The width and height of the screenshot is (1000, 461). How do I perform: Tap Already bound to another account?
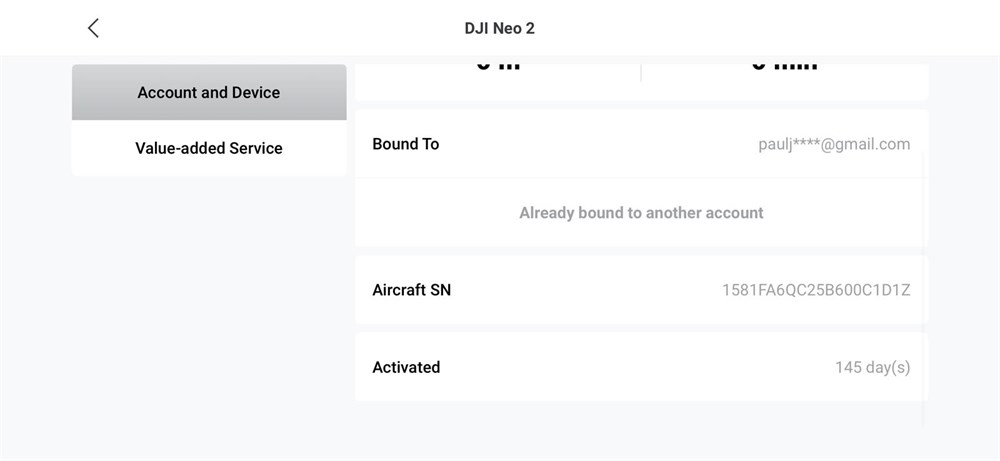[641, 213]
